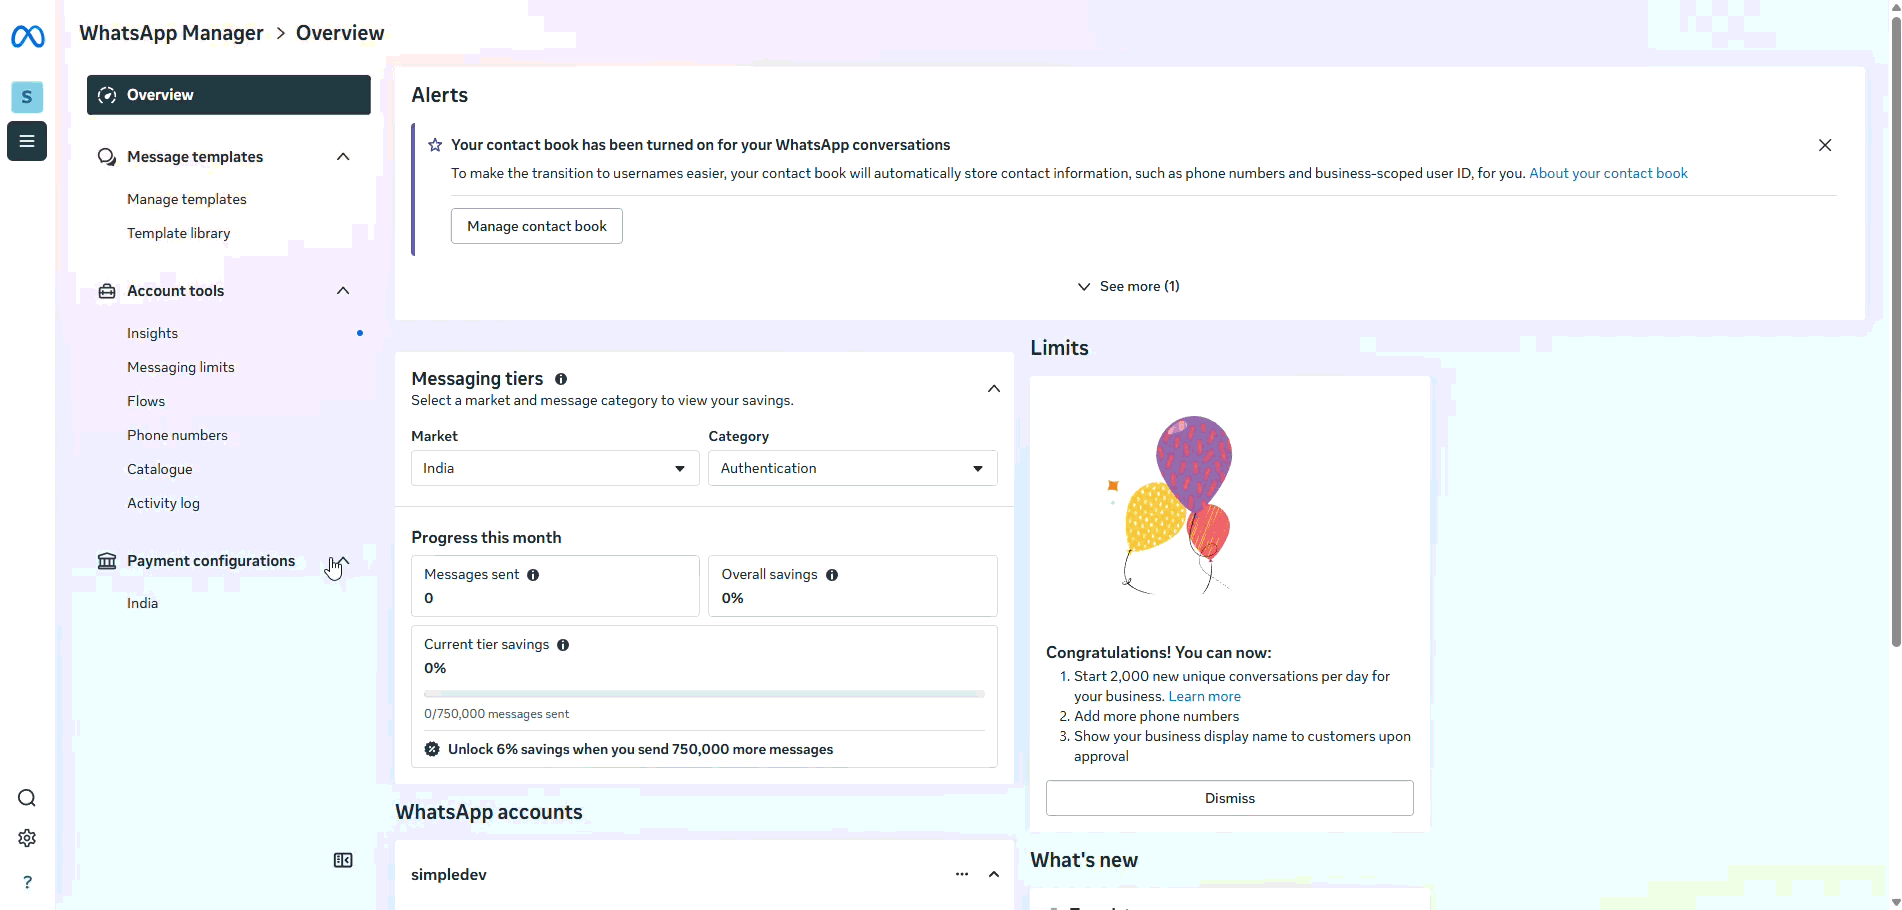Click the "What's new" heading
The height and width of the screenshot is (910, 1902).
1084,860
